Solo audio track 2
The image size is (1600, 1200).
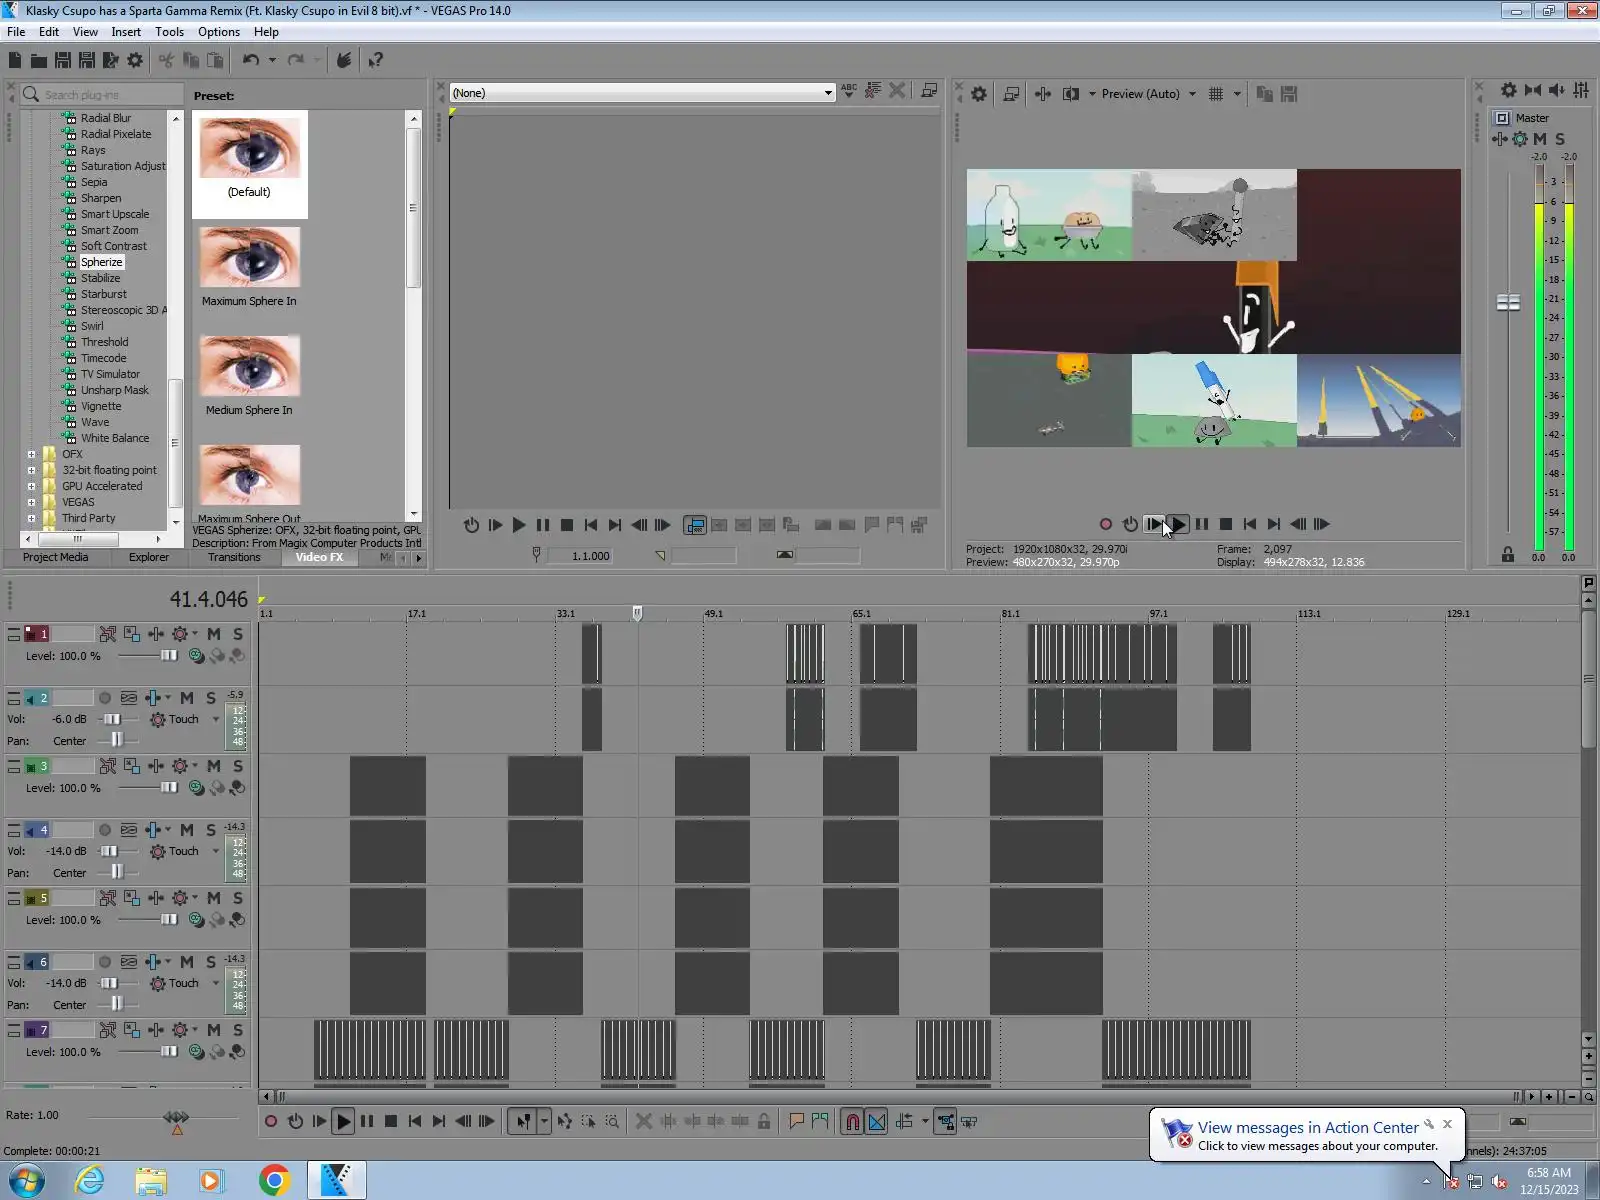(x=211, y=698)
